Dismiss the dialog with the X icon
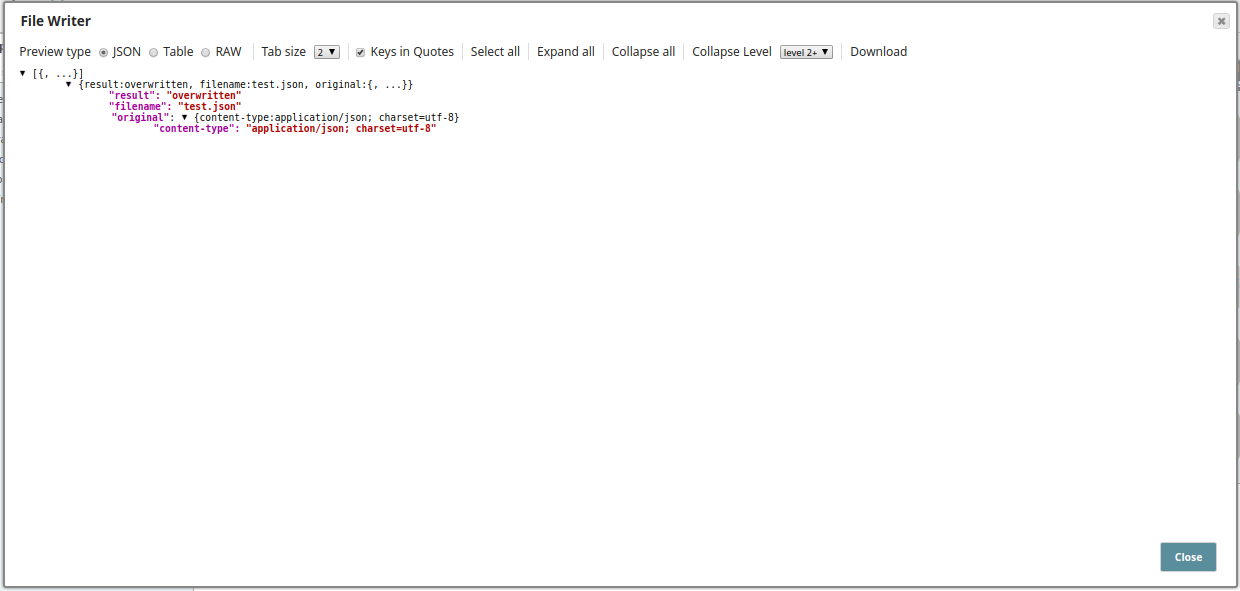Image resolution: width=1240 pixels, height=591 pixels. (1221, 20)
